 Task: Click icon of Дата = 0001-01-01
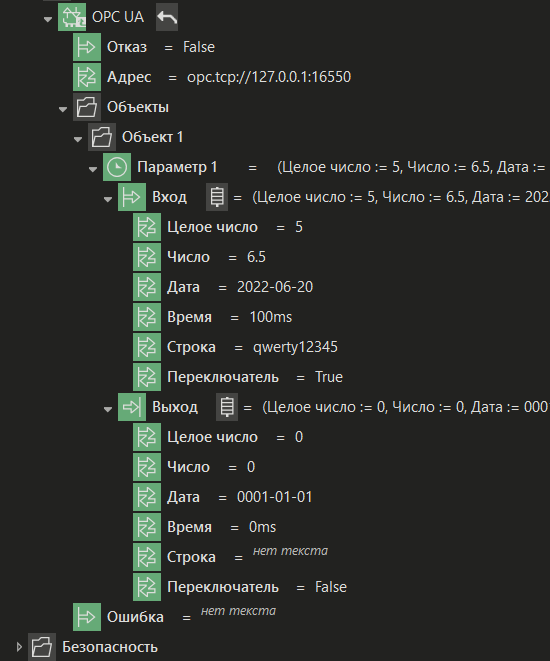[147, 497]
